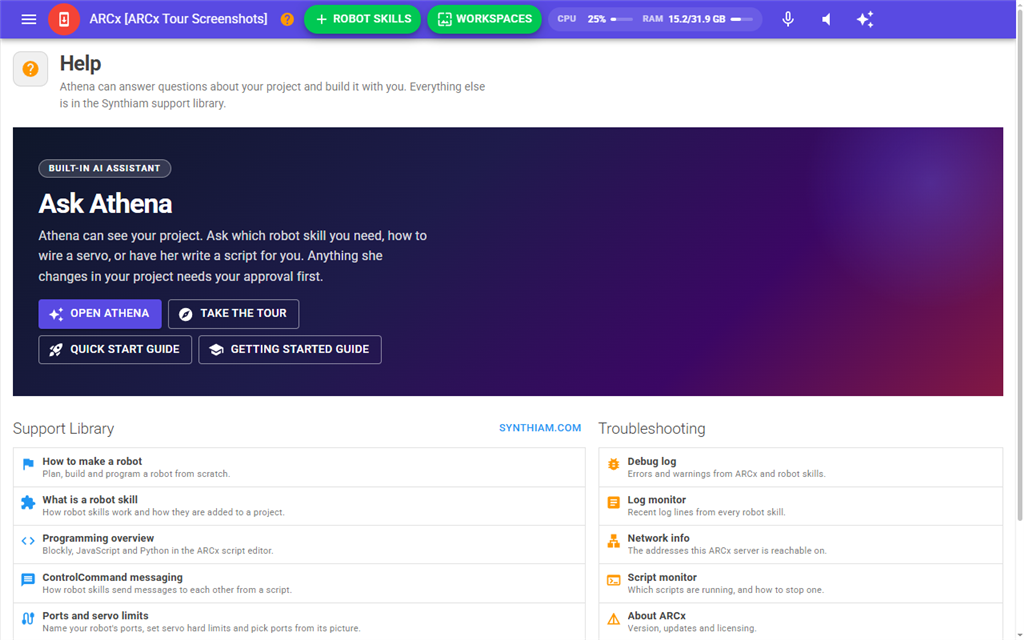
Task: Open the hamburger navigation menu
Action: pos(29,19)
